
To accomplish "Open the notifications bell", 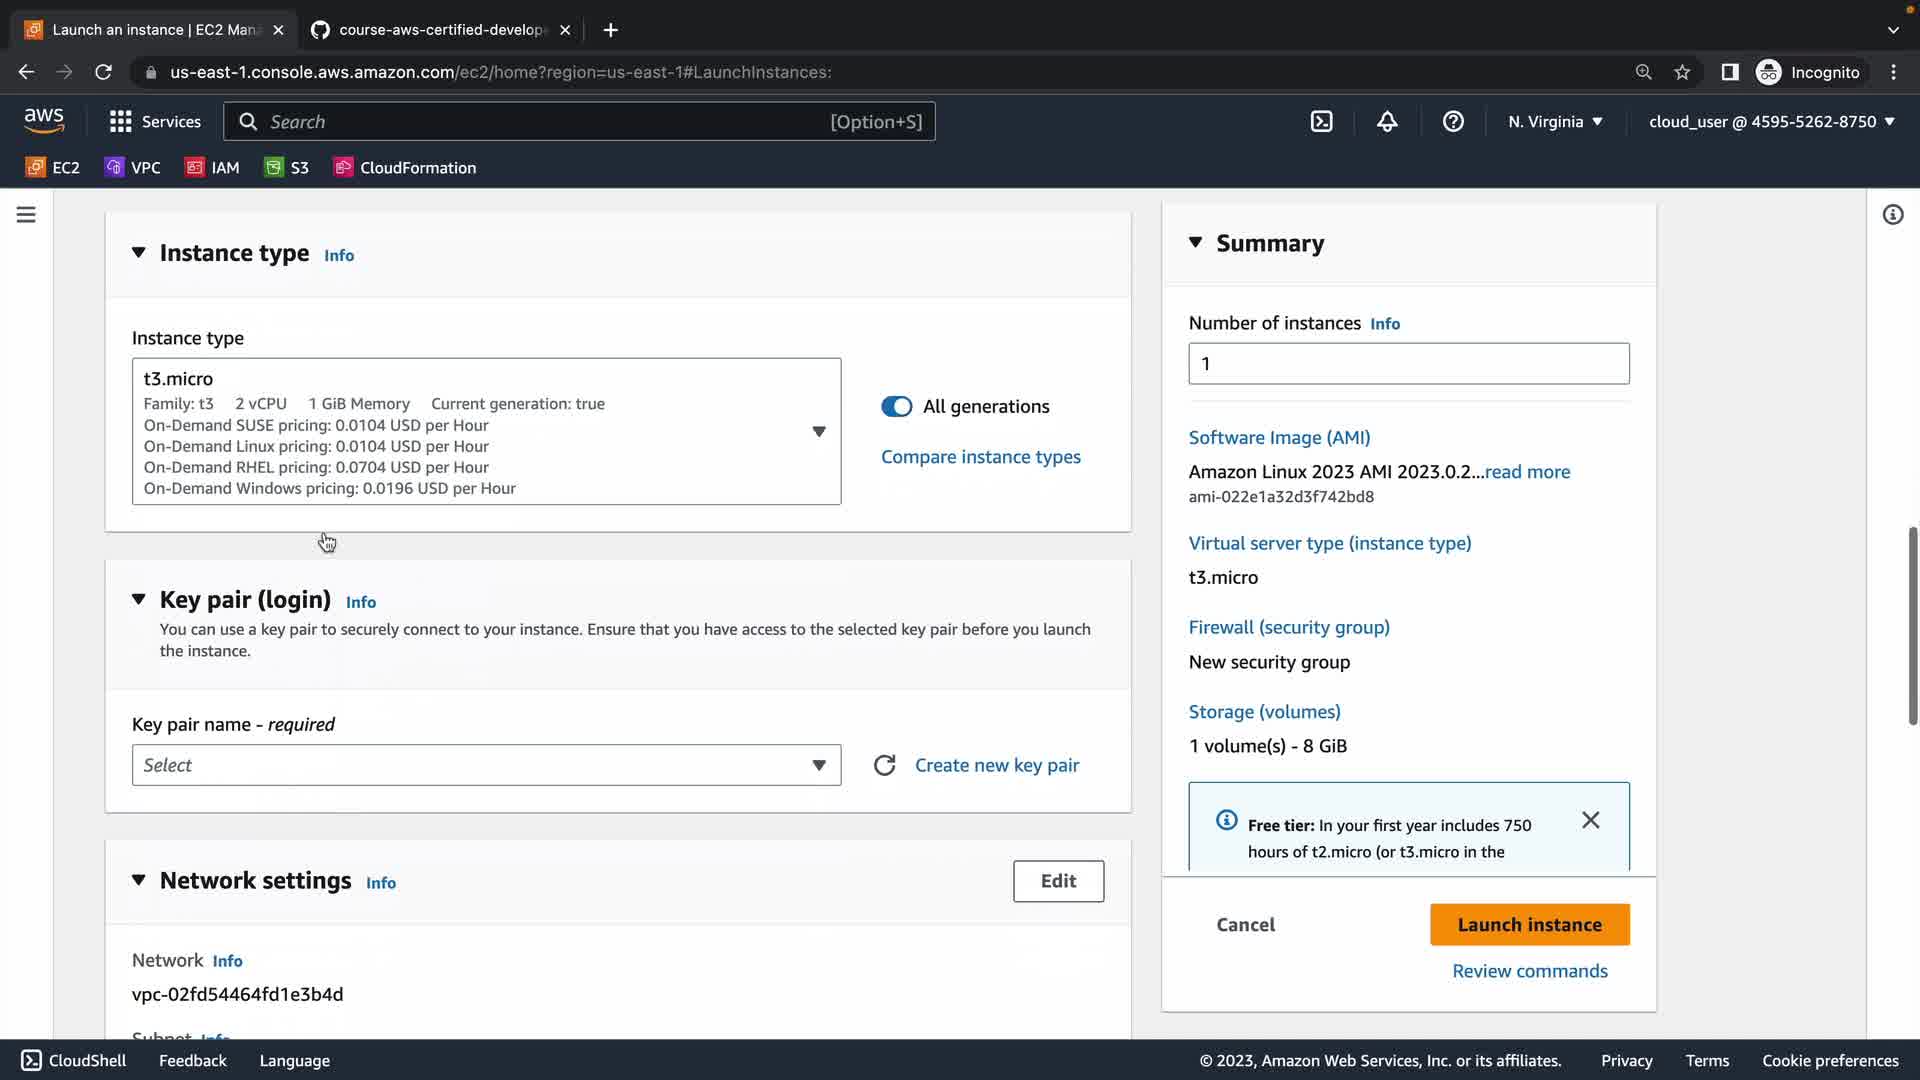I will click(1387, 121).
